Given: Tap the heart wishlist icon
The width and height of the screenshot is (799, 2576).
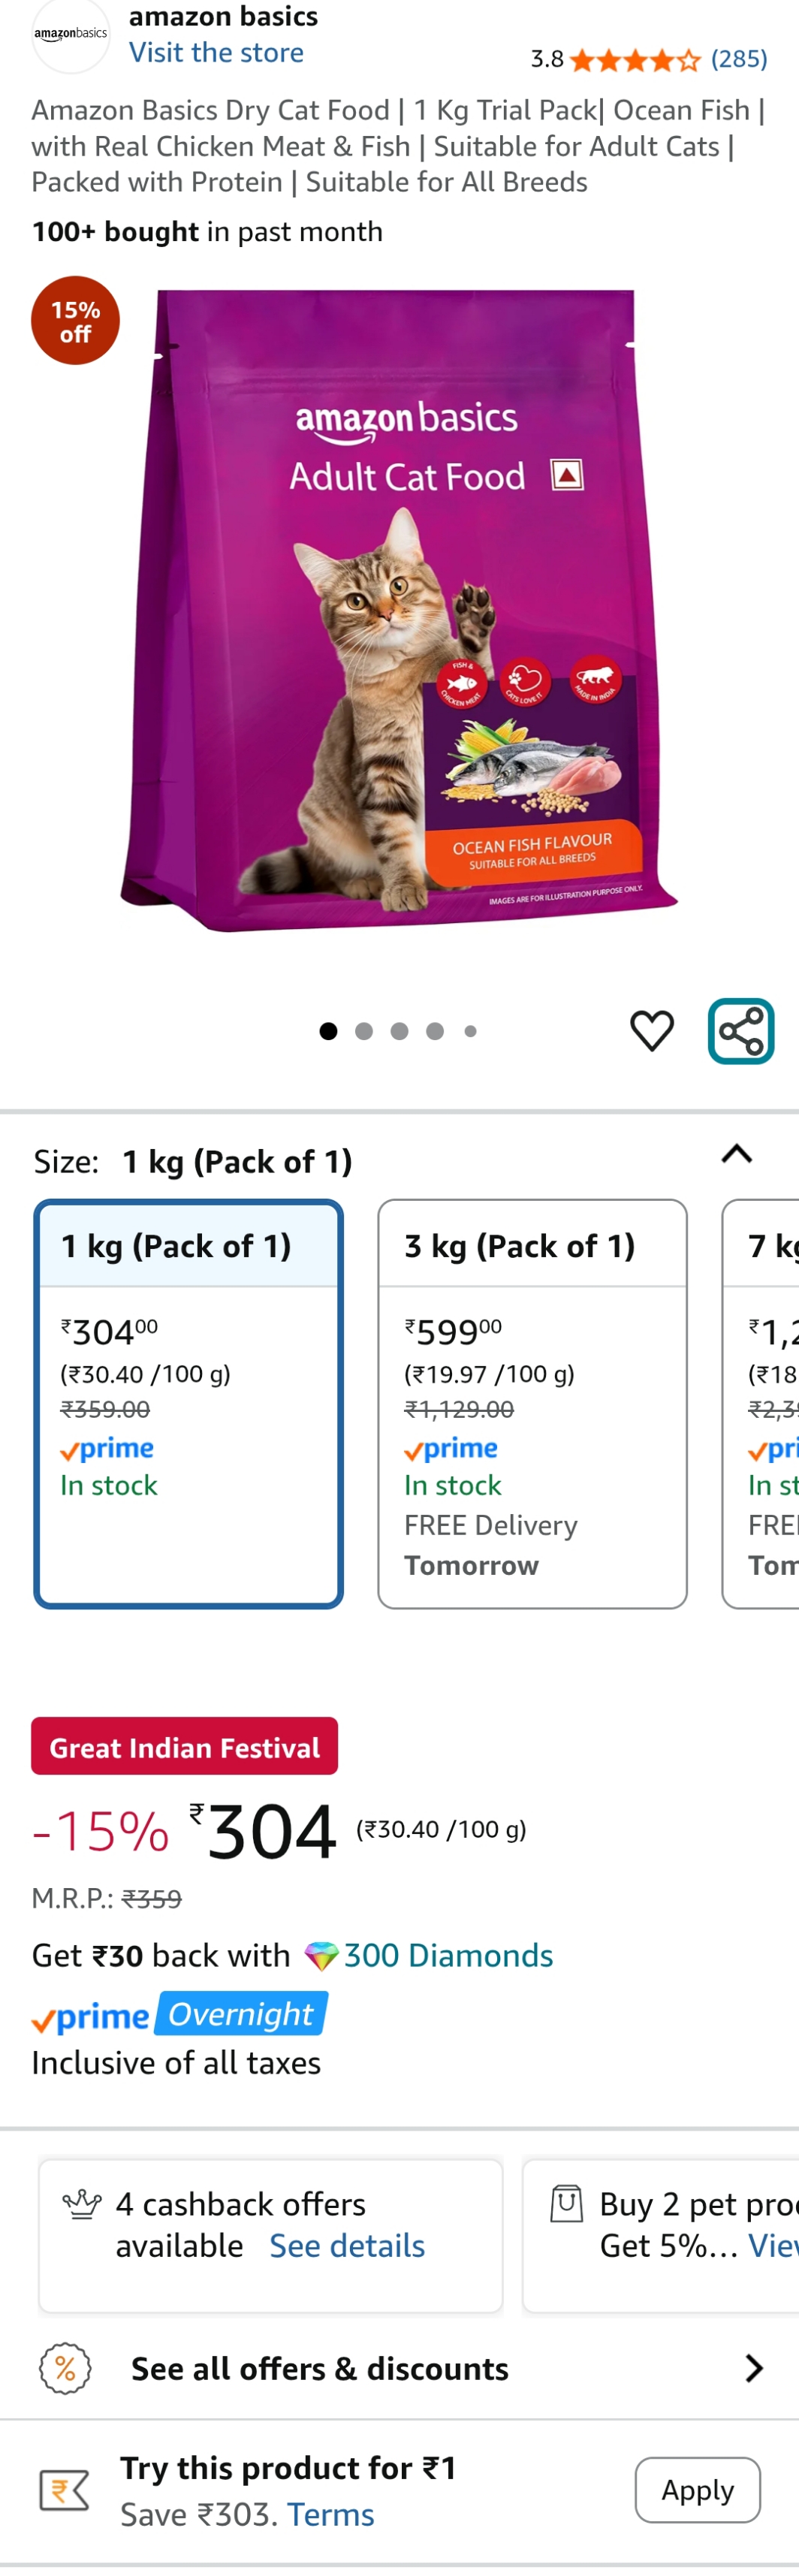Looking at the screenshot, I should pyautogui.click(x=652, y=1031).
